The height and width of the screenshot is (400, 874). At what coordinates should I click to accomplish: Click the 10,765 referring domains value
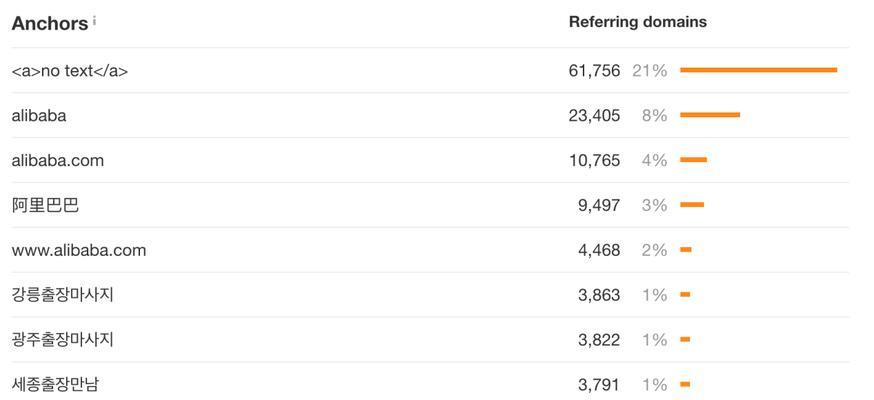tap(594, 160)
